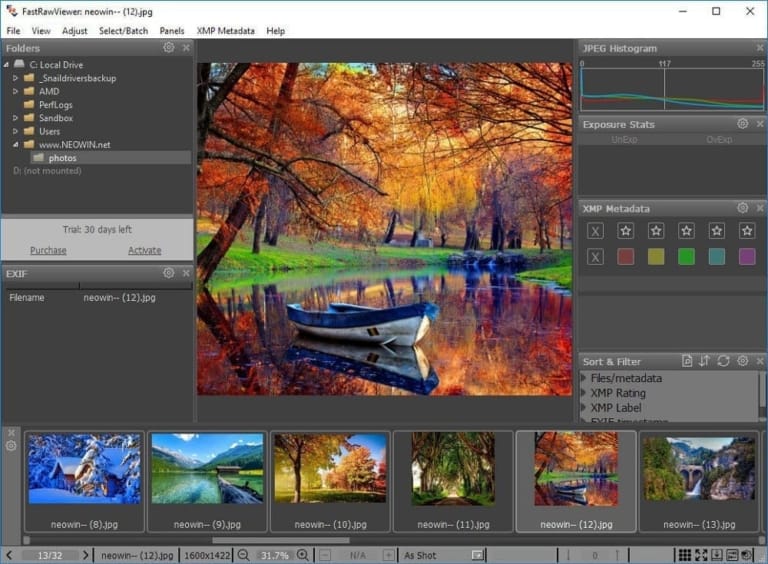This screenshot has height=564, width=768.
Task: Open the Help menu
Action: tap(276, 31)
